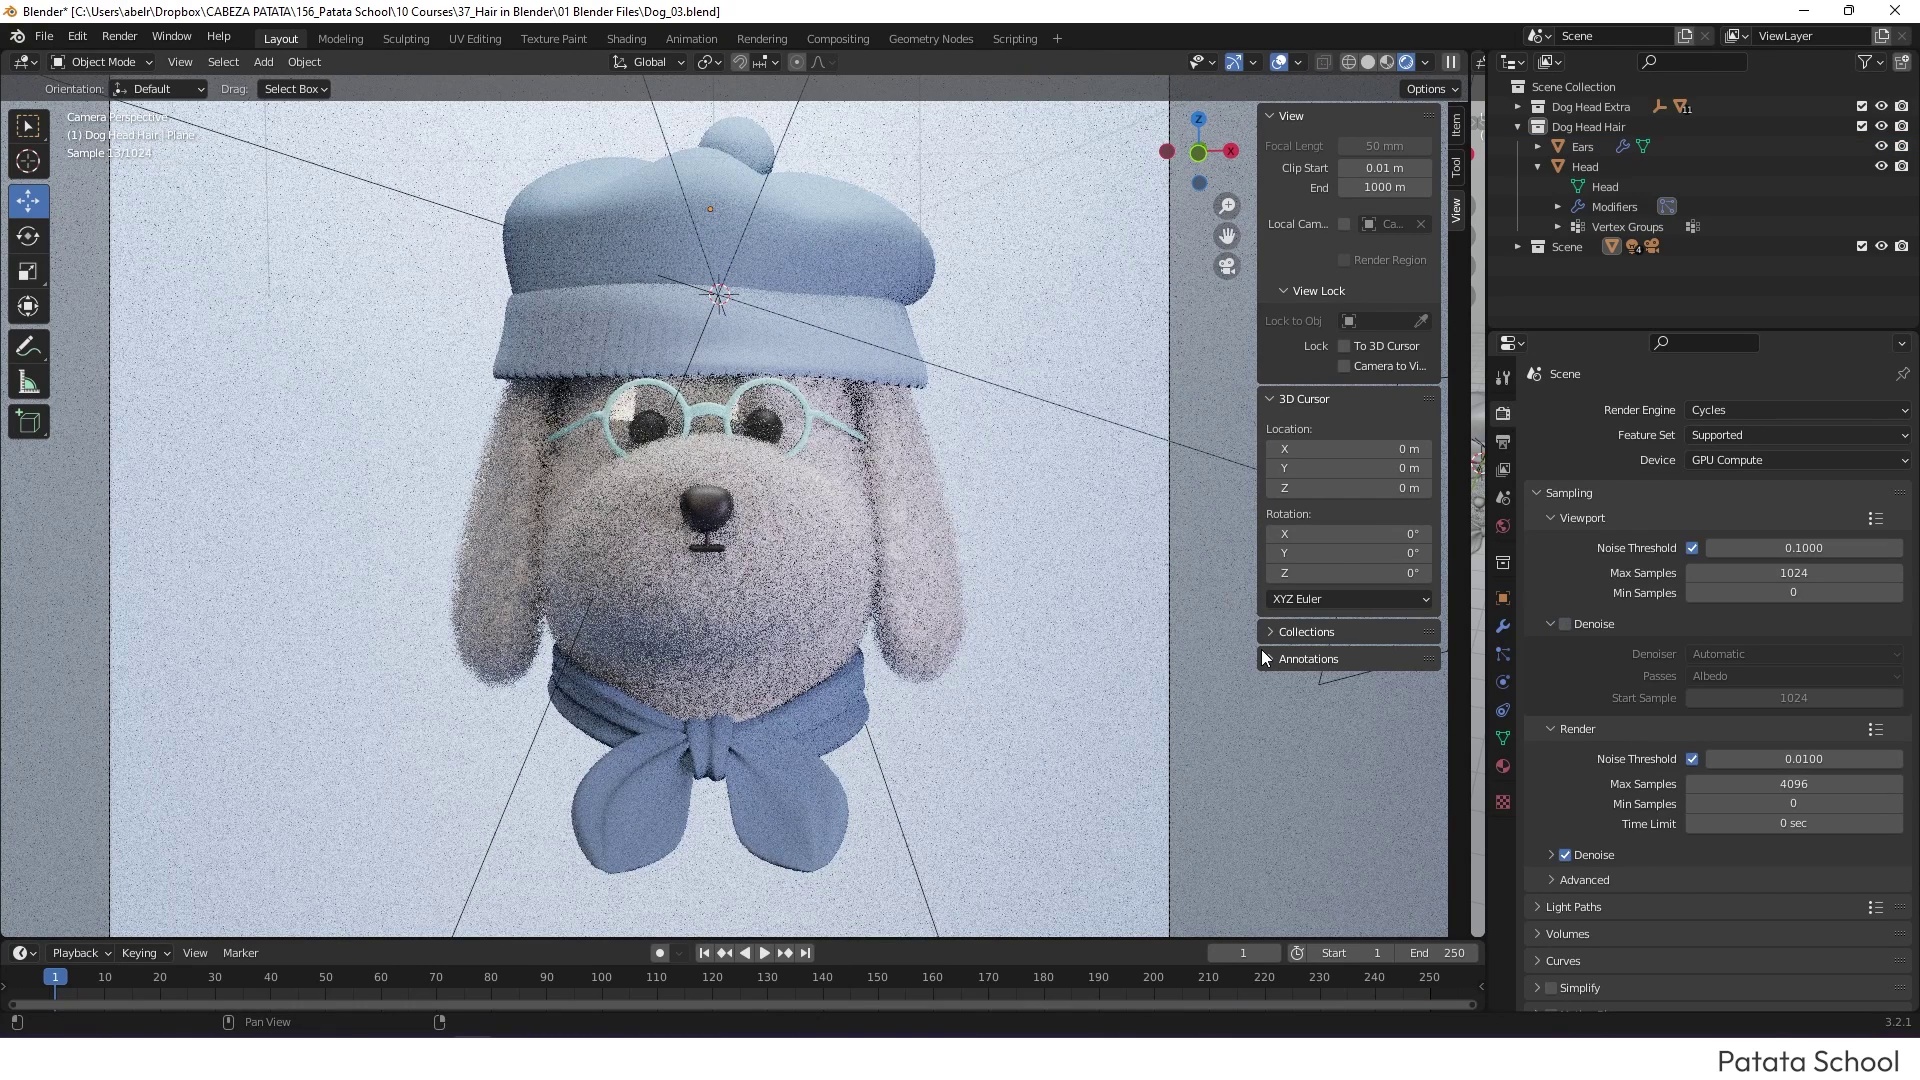Select the Cursor tool in the viewport toolbar
Image resolution: width=1920 pixels, height=1080 pixels.
(x=28, y=161)
